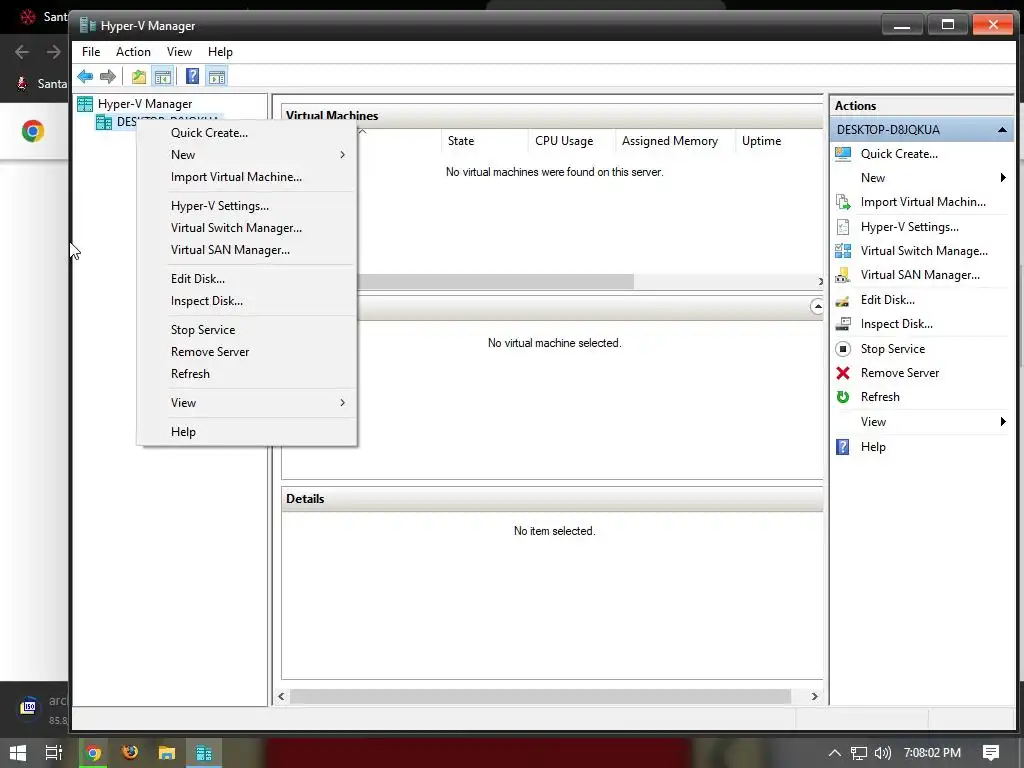Click the Up one level folder icon
Image resolution: width=1024 pixels, height=768 pixels.
[x=138, y=77]
